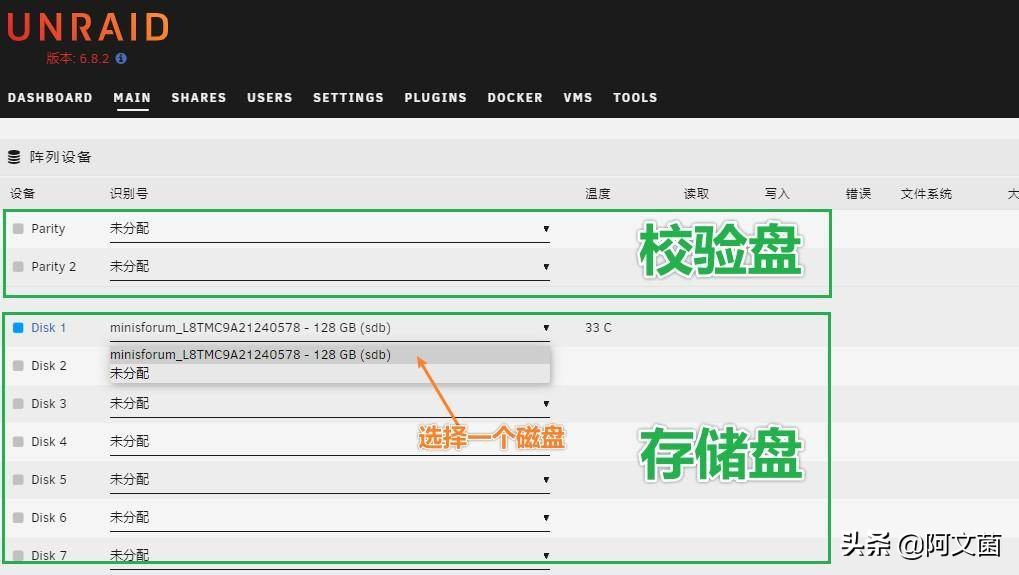1019x575 pixels.
Task: Open the Settings tab
Action: (348, 97)
